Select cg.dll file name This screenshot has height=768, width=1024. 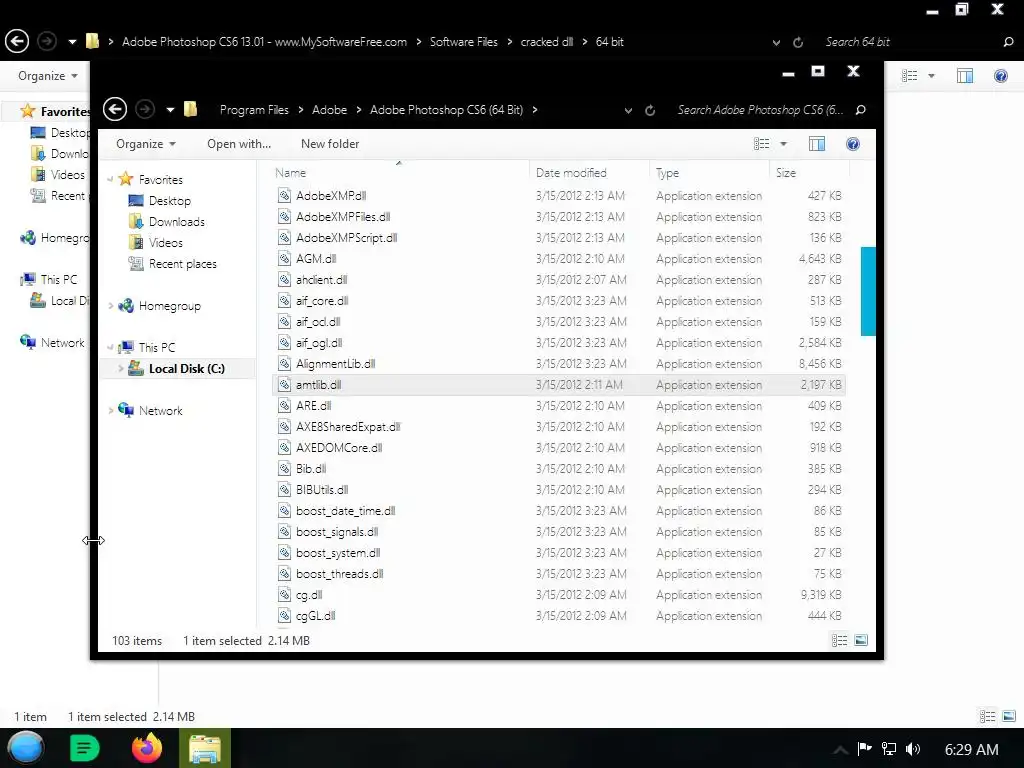point(309,595)
